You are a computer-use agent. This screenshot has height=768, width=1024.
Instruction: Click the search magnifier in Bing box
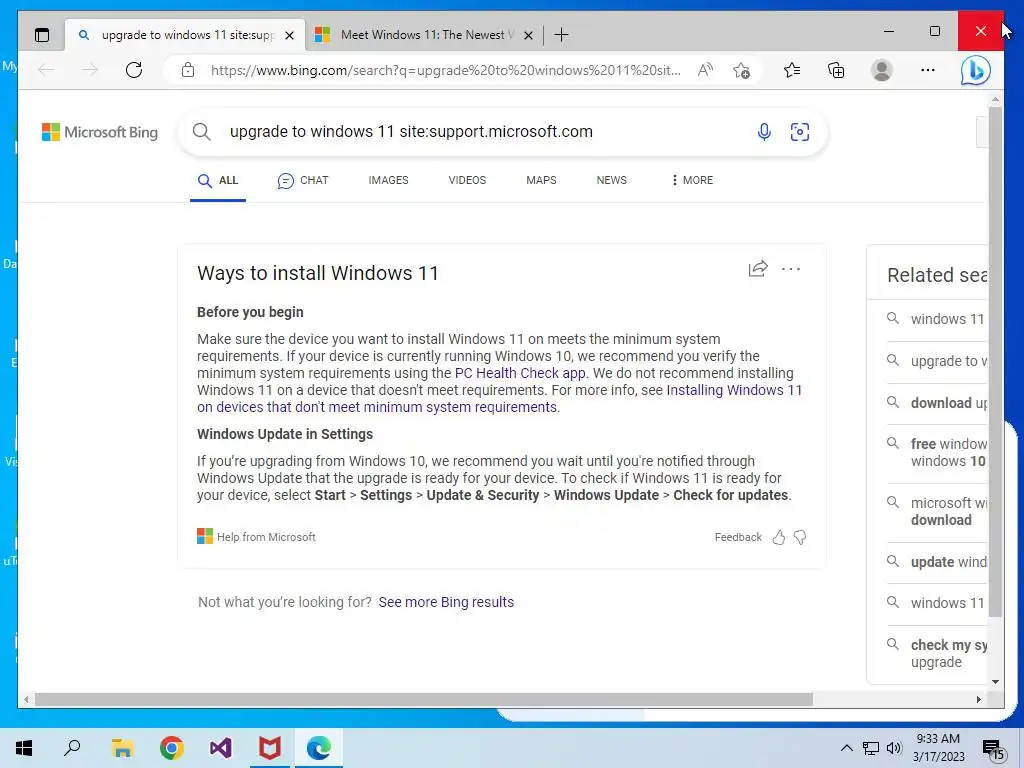coord(202,132)
